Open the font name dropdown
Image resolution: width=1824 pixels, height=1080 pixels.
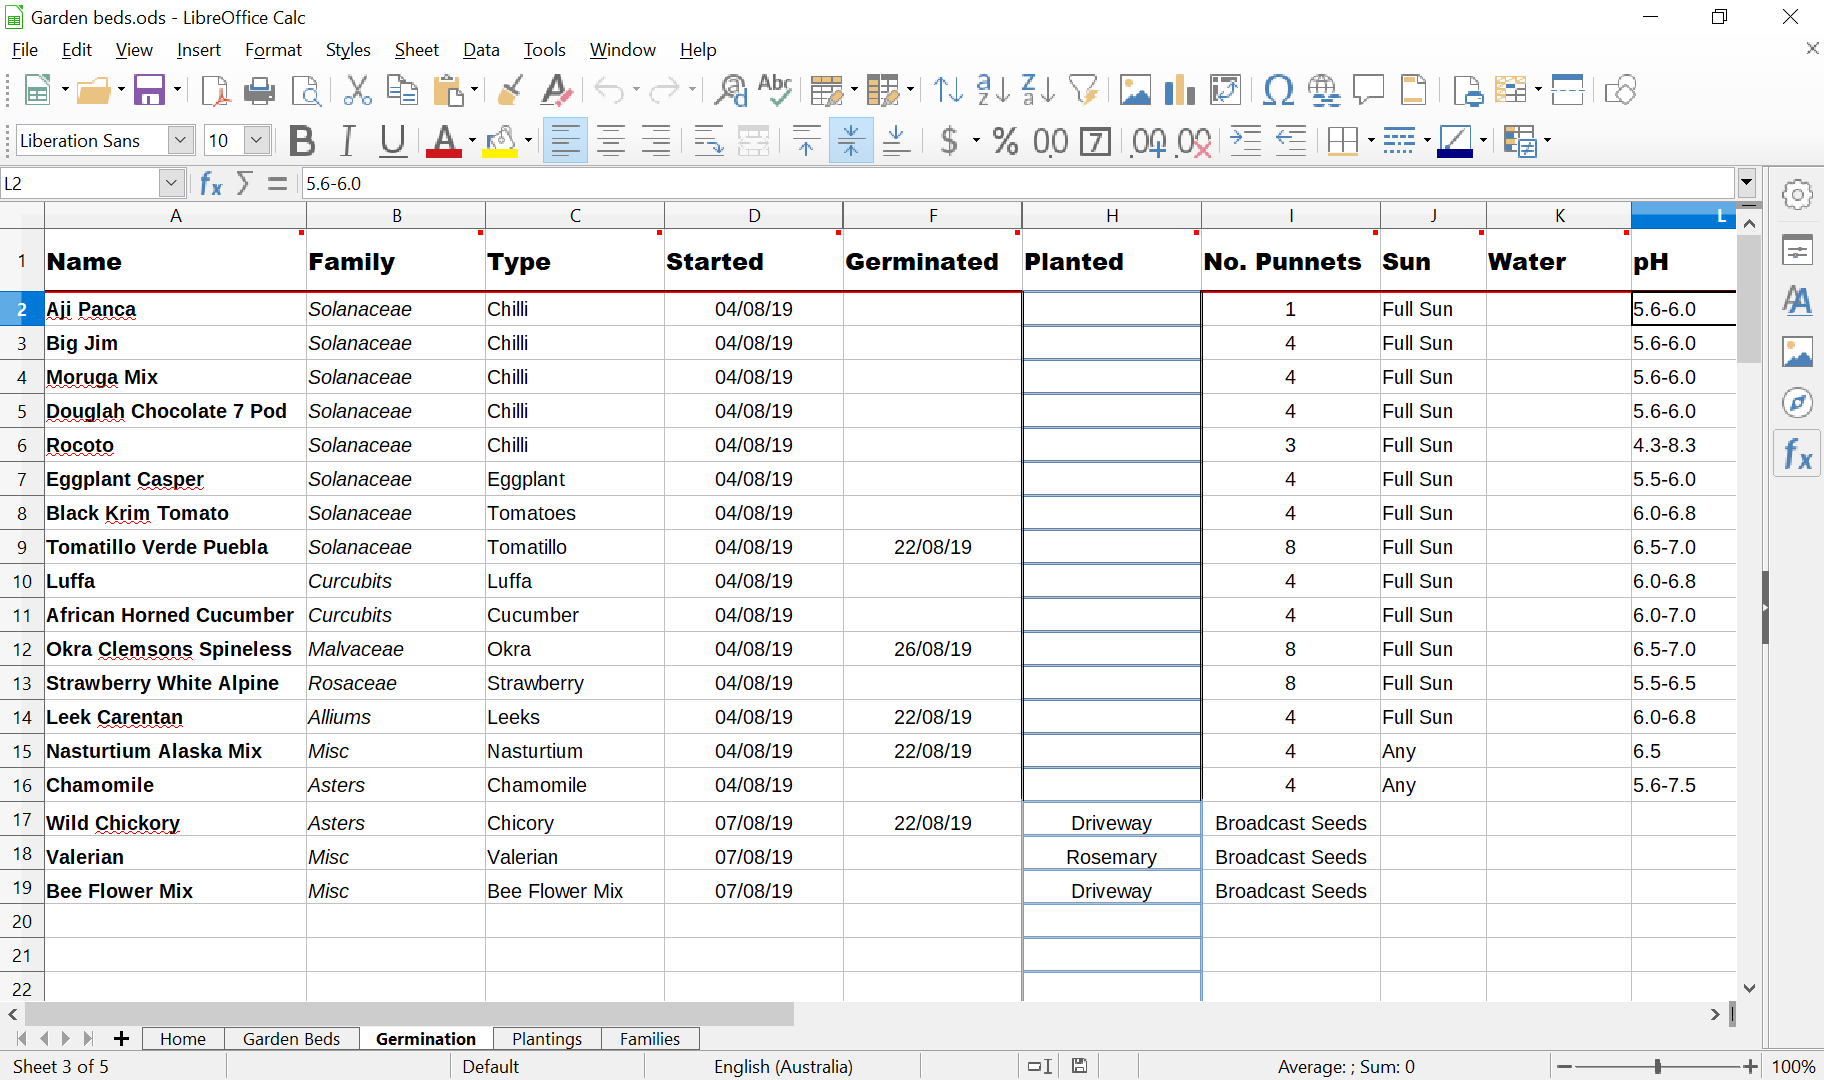click(x=181, y=140)
